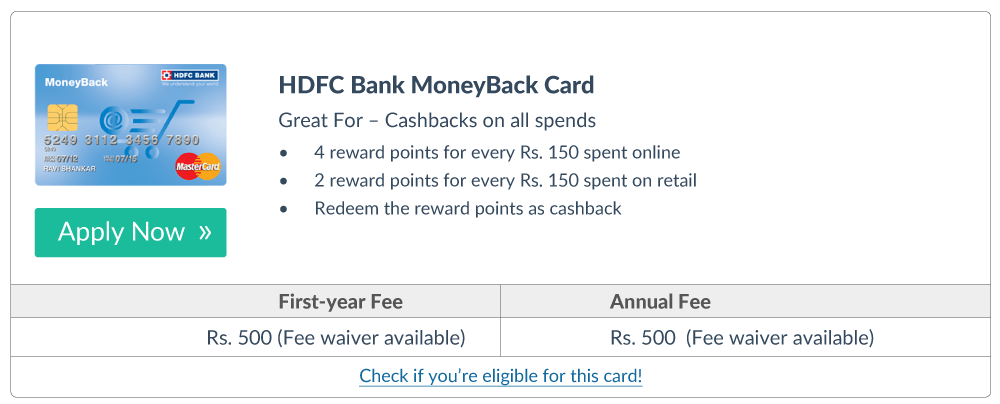Select the card number 5249 3112 3456 7890
Image resolution: width=1000 pixels, height=404 pixels.
(x=122, y=140)
